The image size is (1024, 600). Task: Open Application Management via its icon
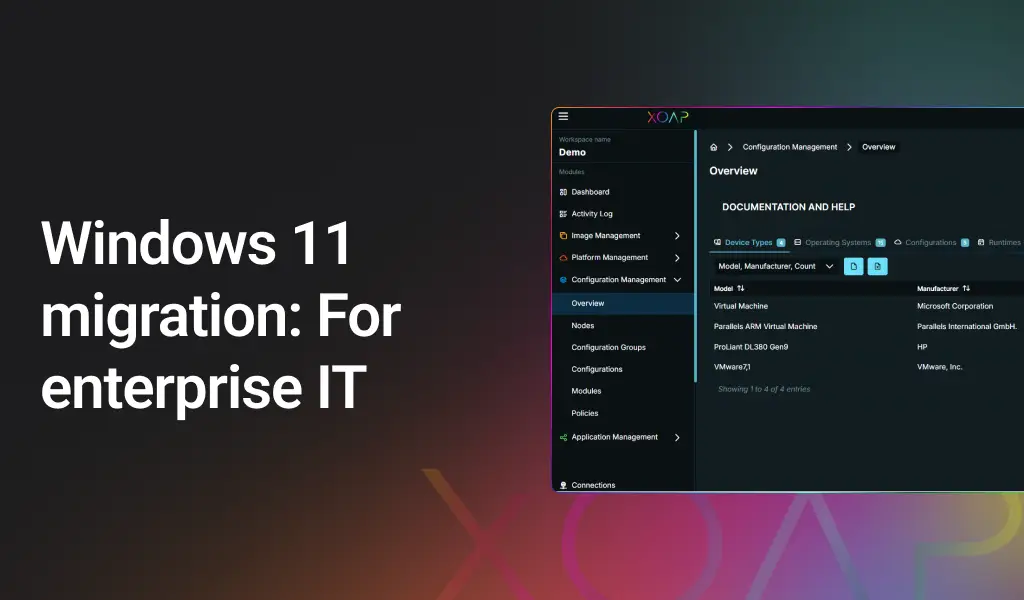tap(563, 437)
